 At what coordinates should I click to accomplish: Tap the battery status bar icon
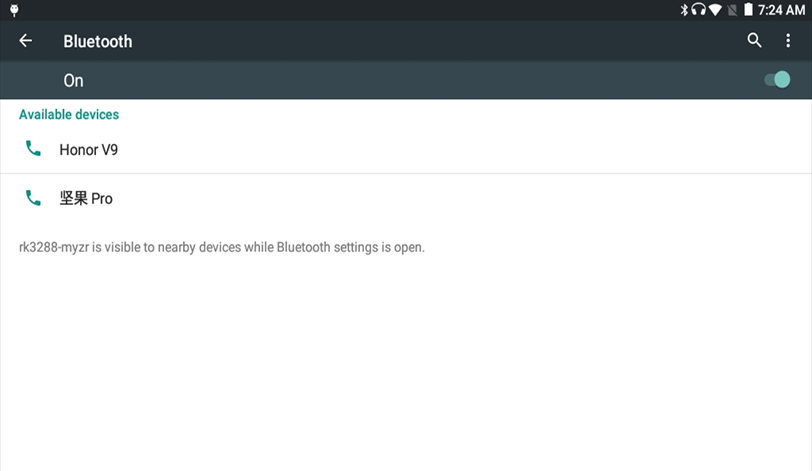pos(748,9)
